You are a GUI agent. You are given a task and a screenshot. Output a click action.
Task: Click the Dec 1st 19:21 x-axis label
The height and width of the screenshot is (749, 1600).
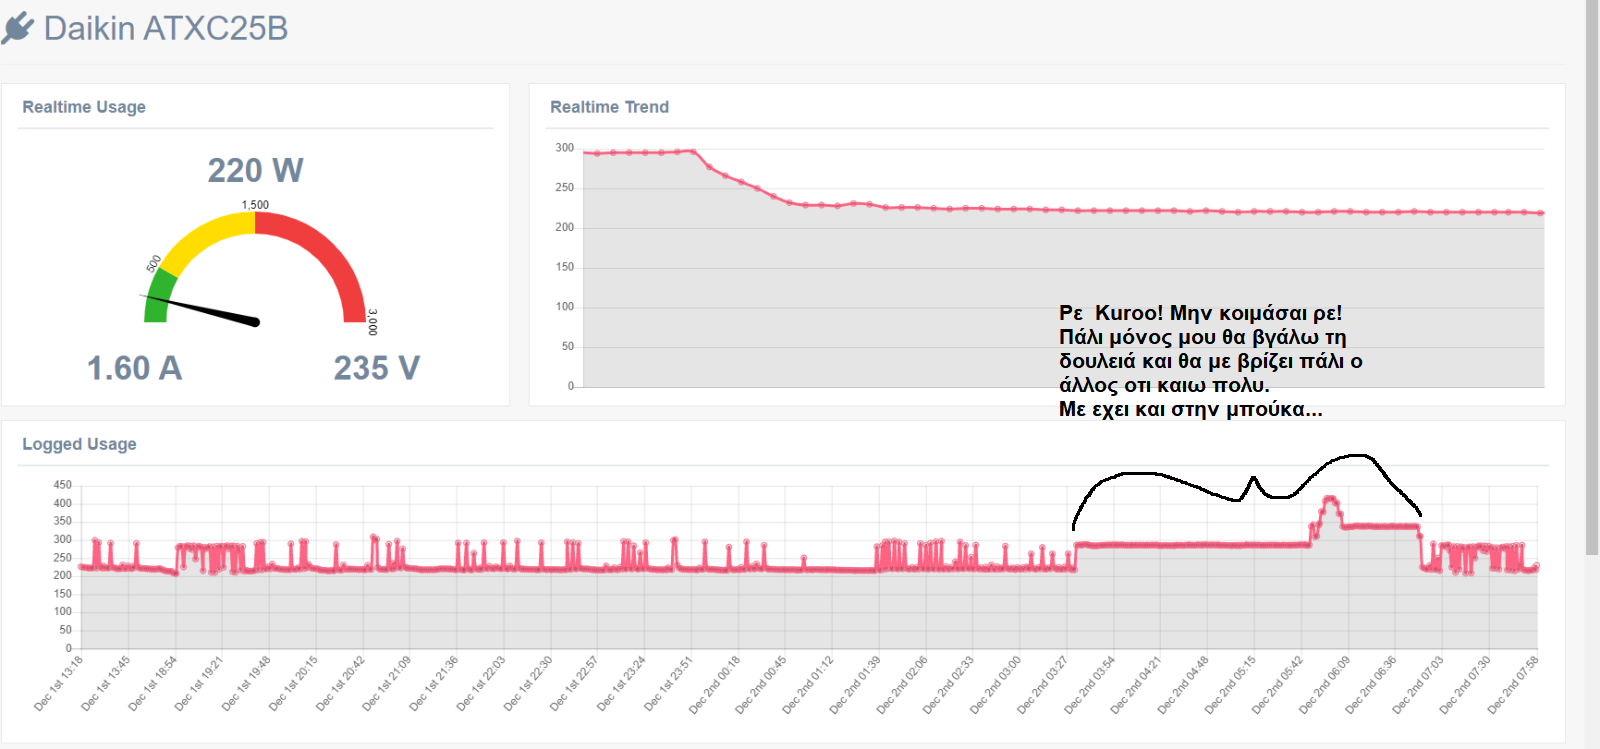[x=200, y=683]
